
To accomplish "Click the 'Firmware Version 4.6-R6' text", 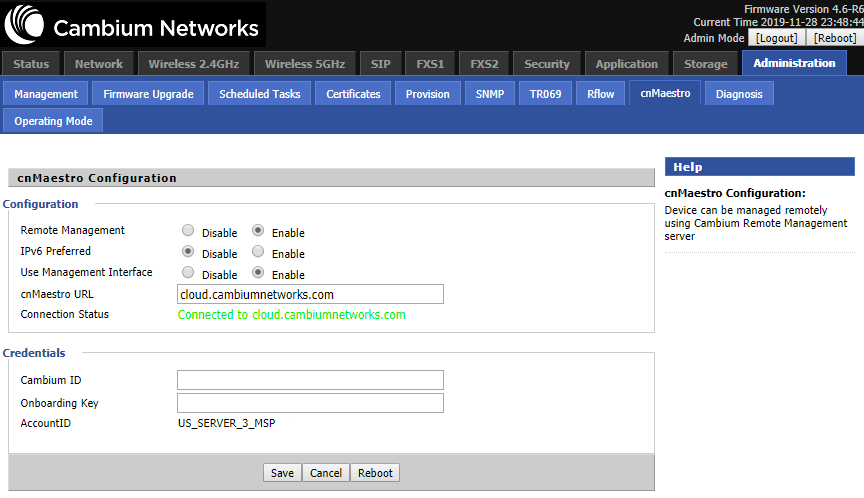I will click(x=803, y=9).
